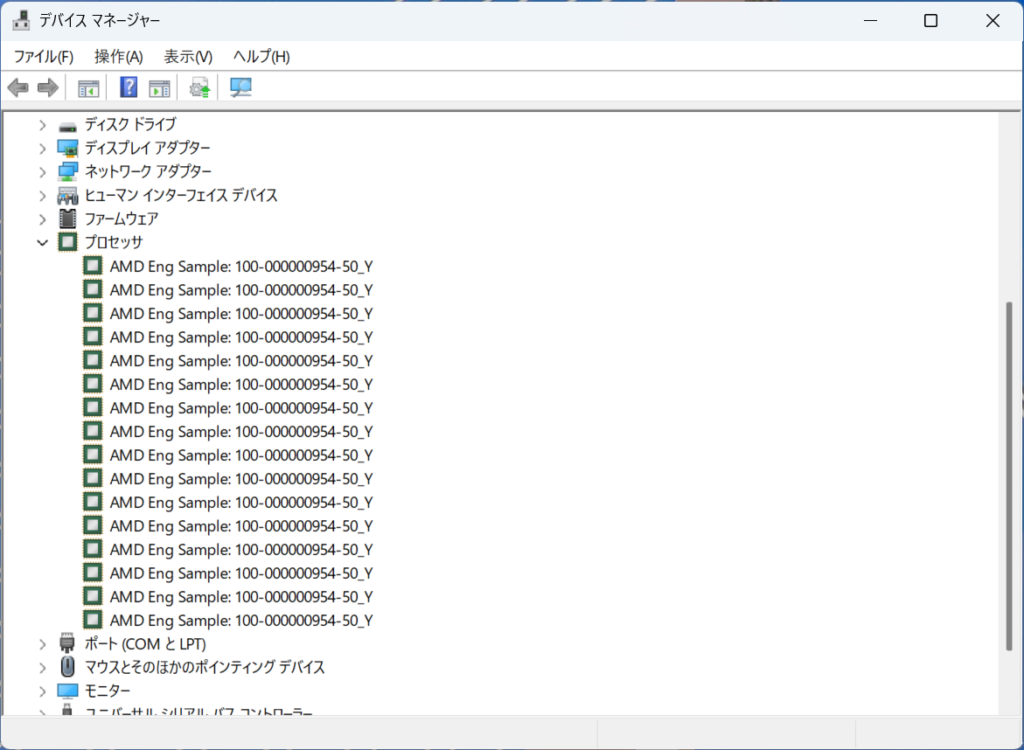Viewport: 1024px width, 750px height.
Task: Select the ディスク ドライブ drive icon
Action: coord(67,125)
